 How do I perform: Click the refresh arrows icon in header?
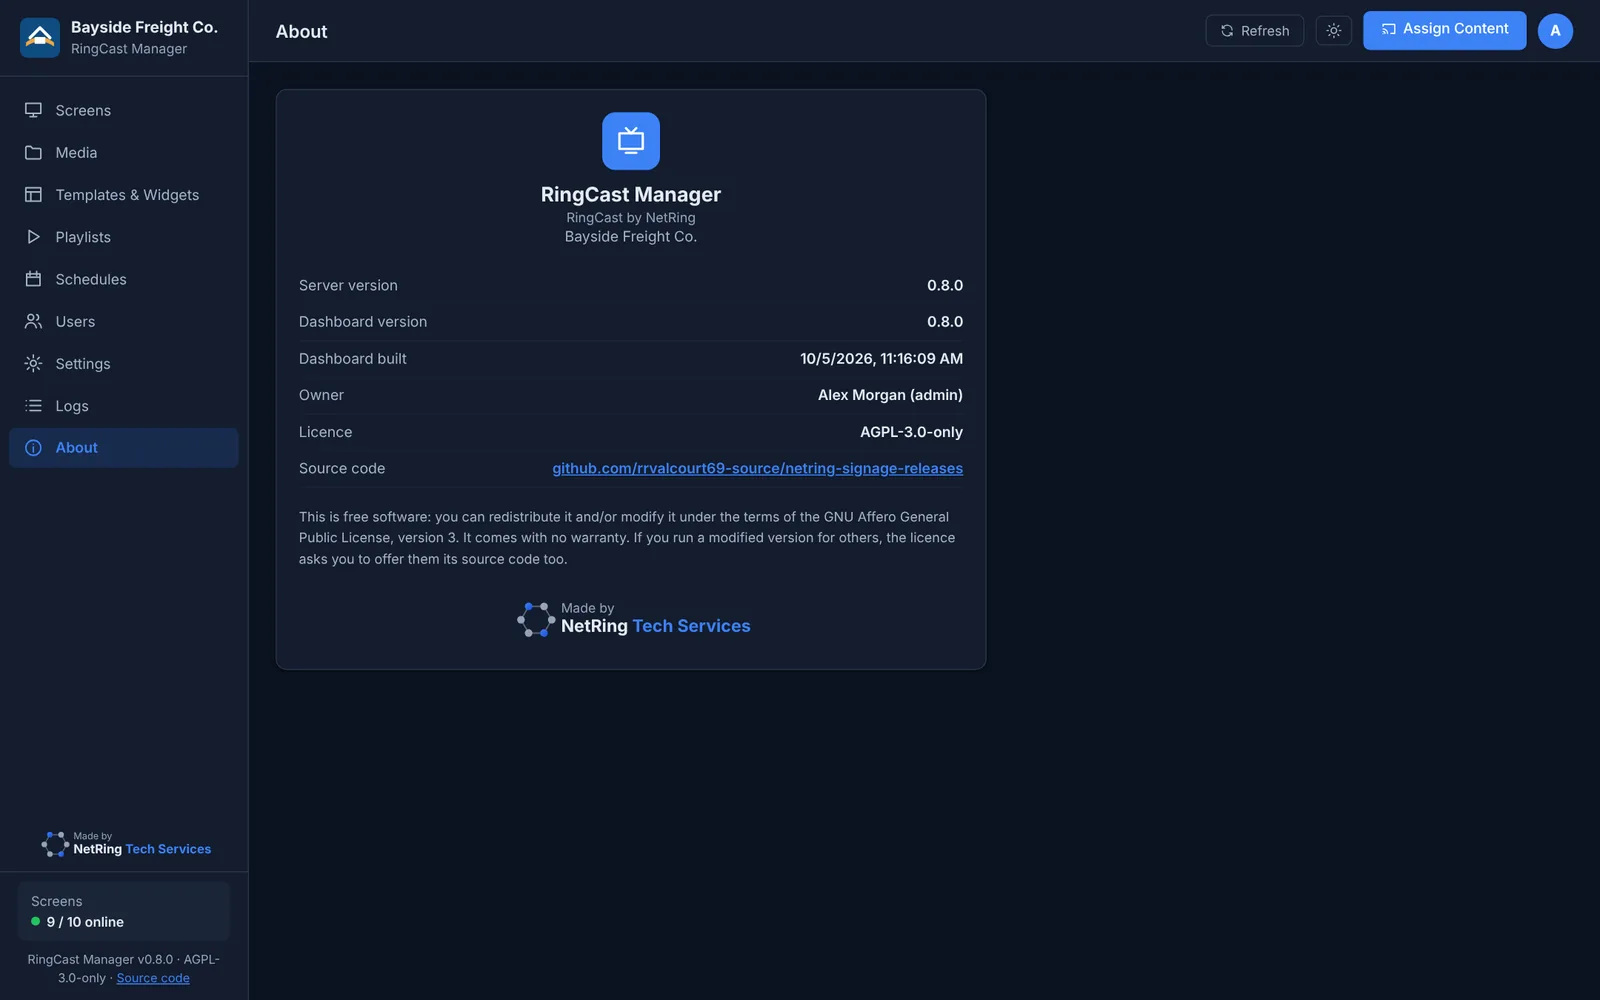coord(1227,31)
